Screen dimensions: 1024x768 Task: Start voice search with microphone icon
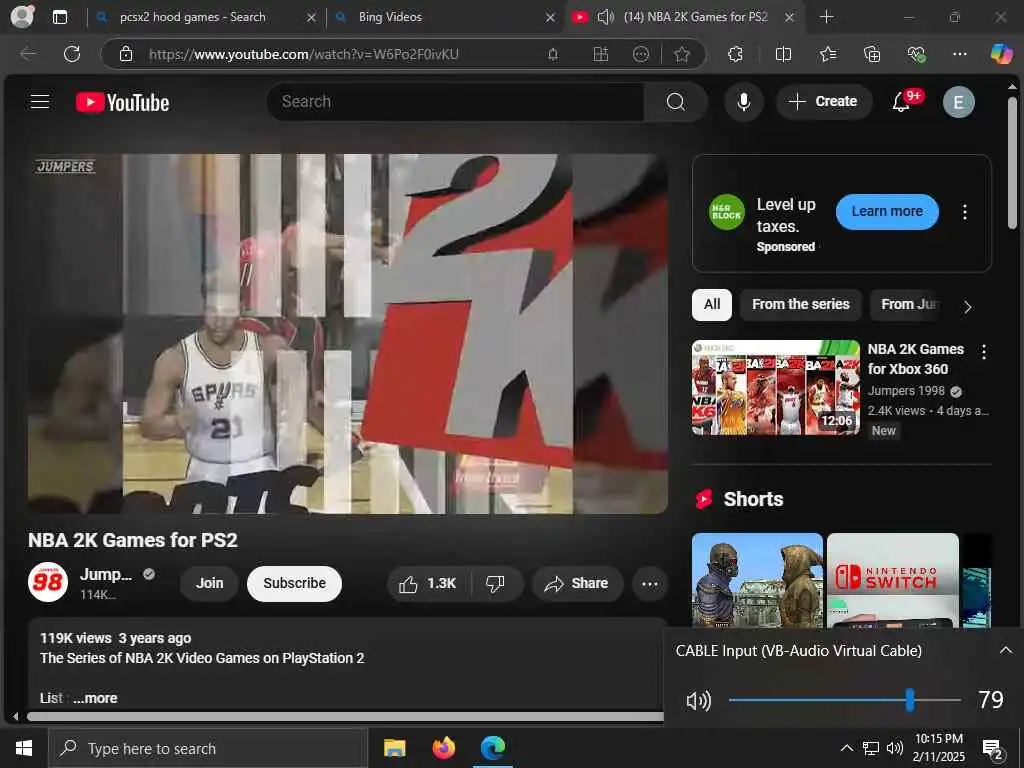pos(743,102)
